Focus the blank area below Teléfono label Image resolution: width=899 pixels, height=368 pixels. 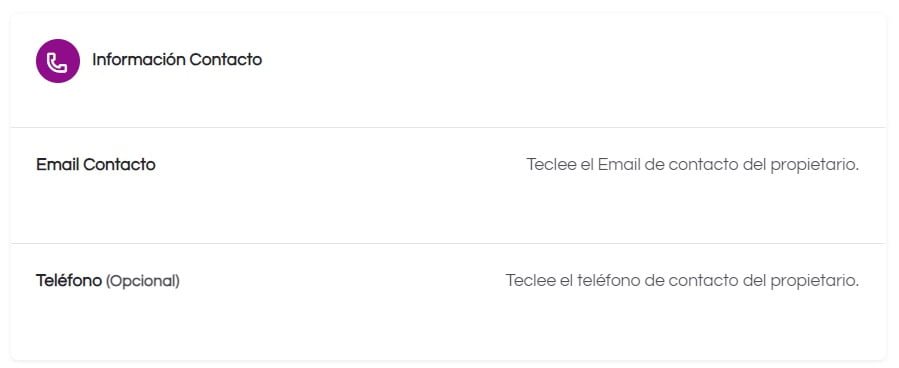[448, 324]
